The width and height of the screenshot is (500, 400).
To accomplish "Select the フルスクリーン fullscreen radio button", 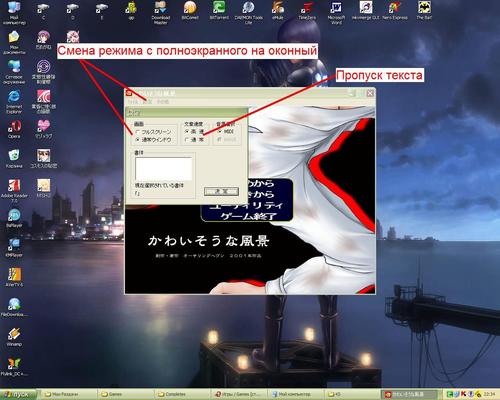I will (x=153, y=132).
